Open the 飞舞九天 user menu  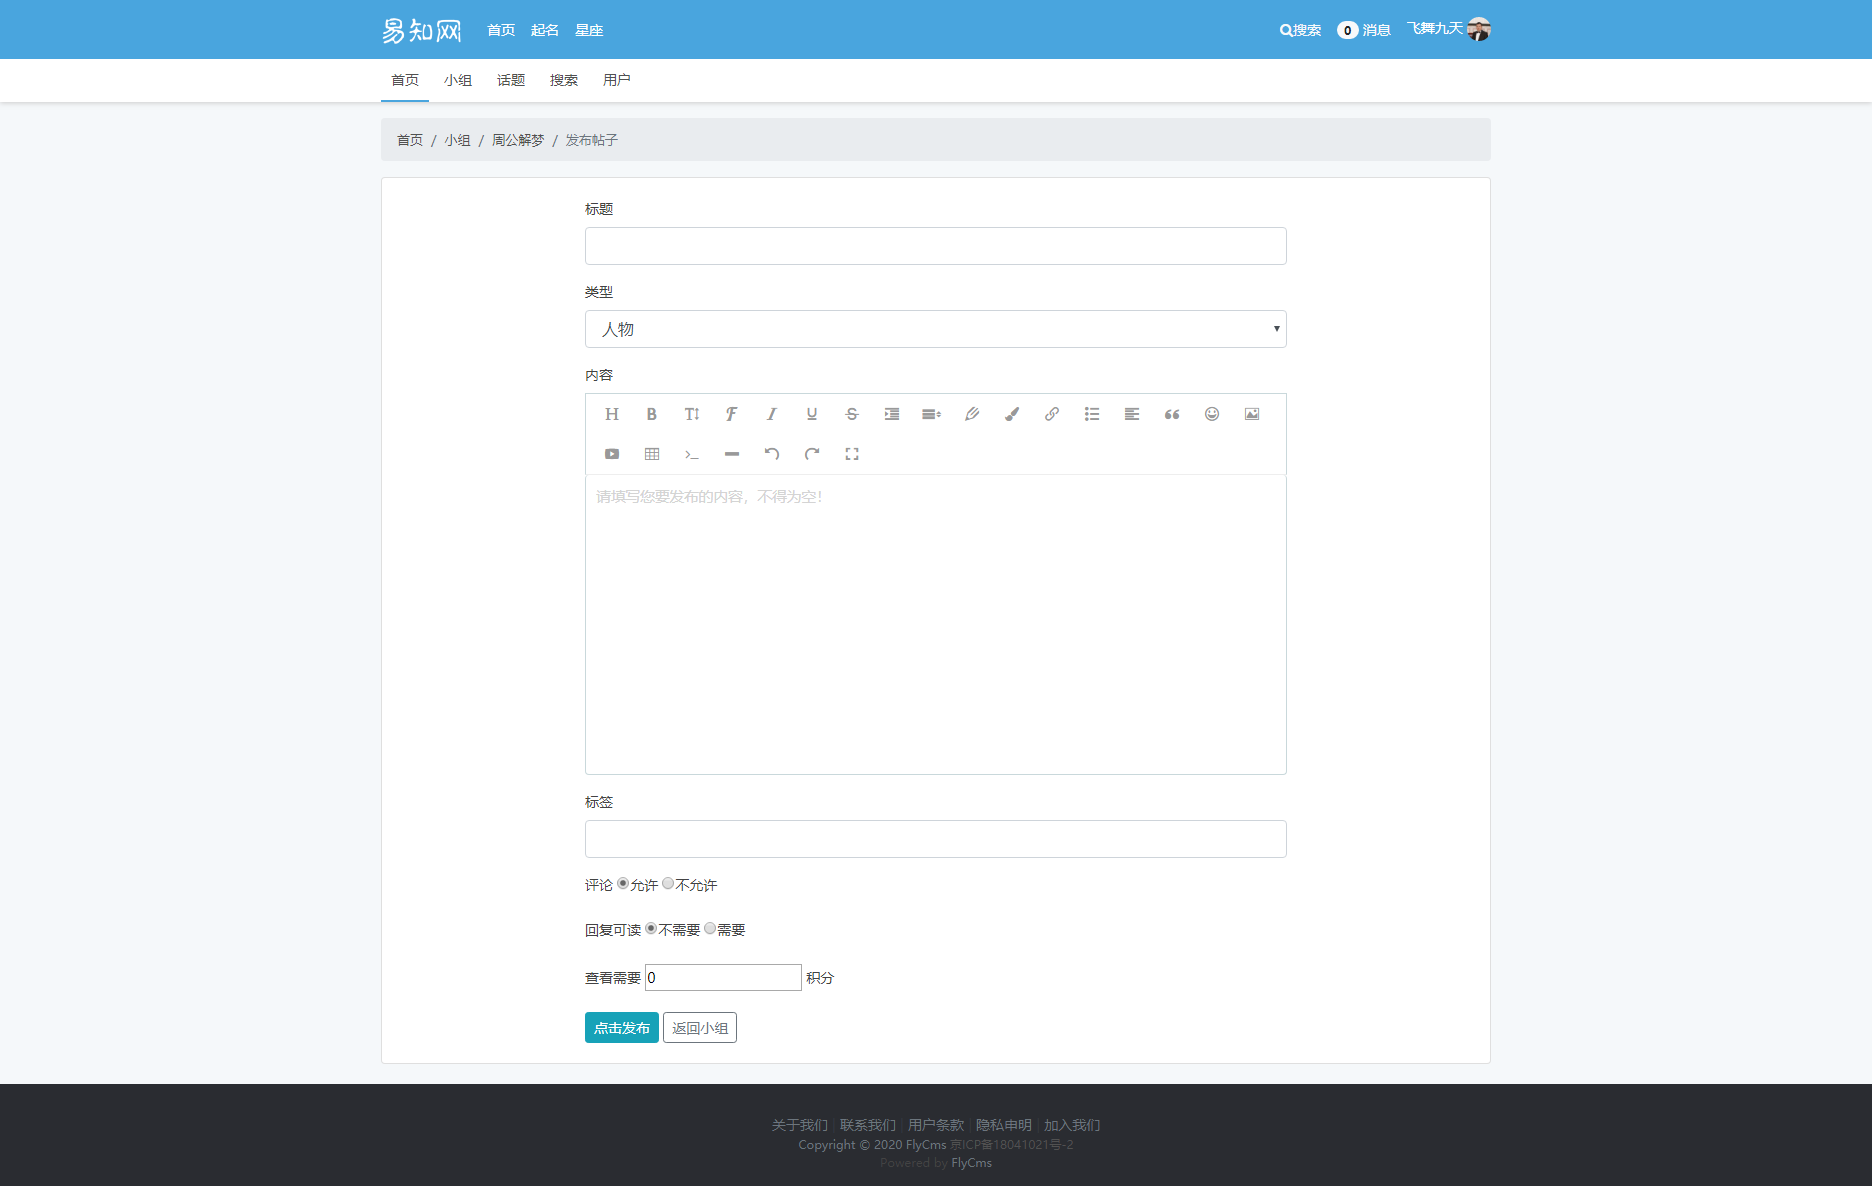tap(1447, 29)
